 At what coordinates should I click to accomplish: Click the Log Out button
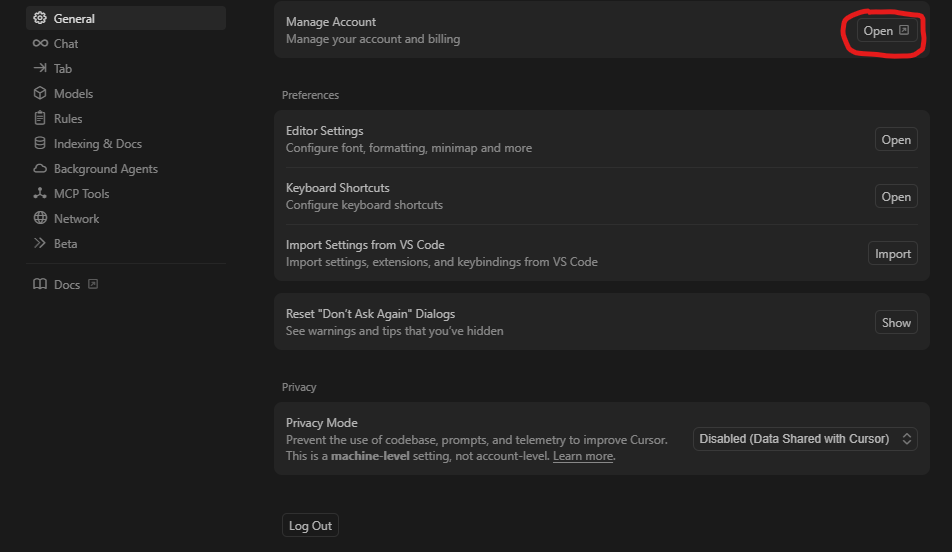point(310,526)
